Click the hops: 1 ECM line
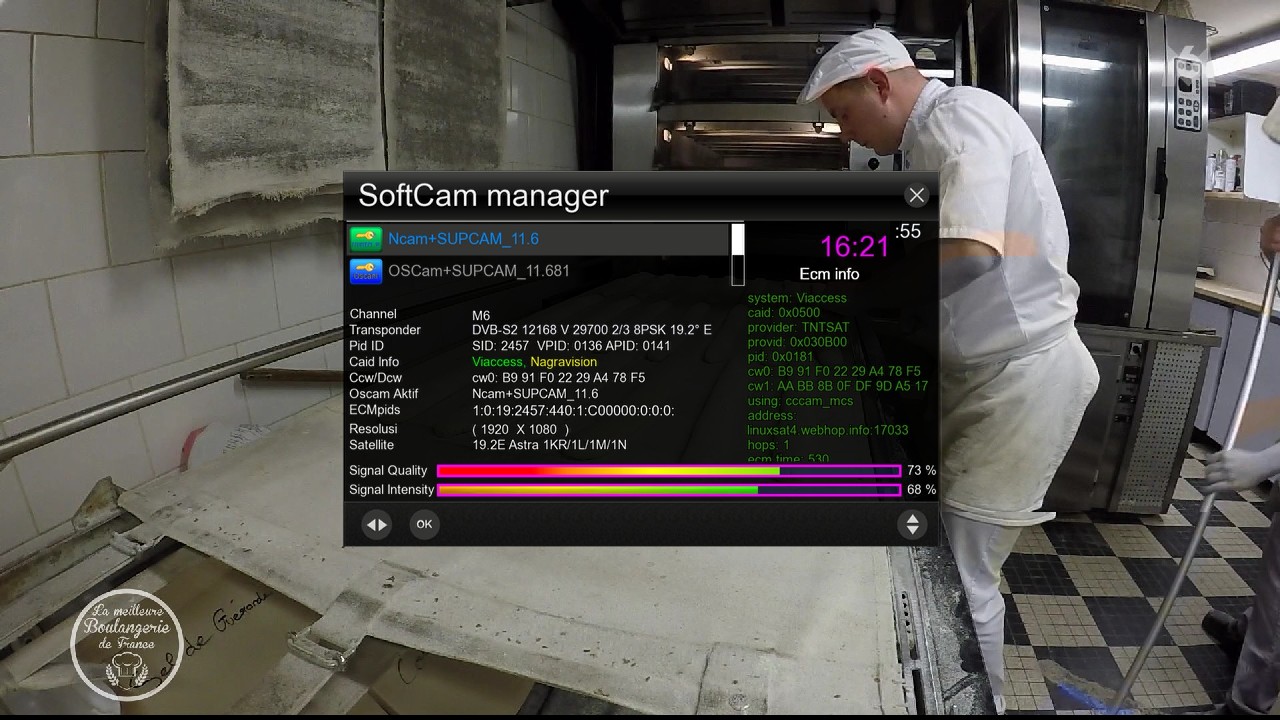 point(768,445)
